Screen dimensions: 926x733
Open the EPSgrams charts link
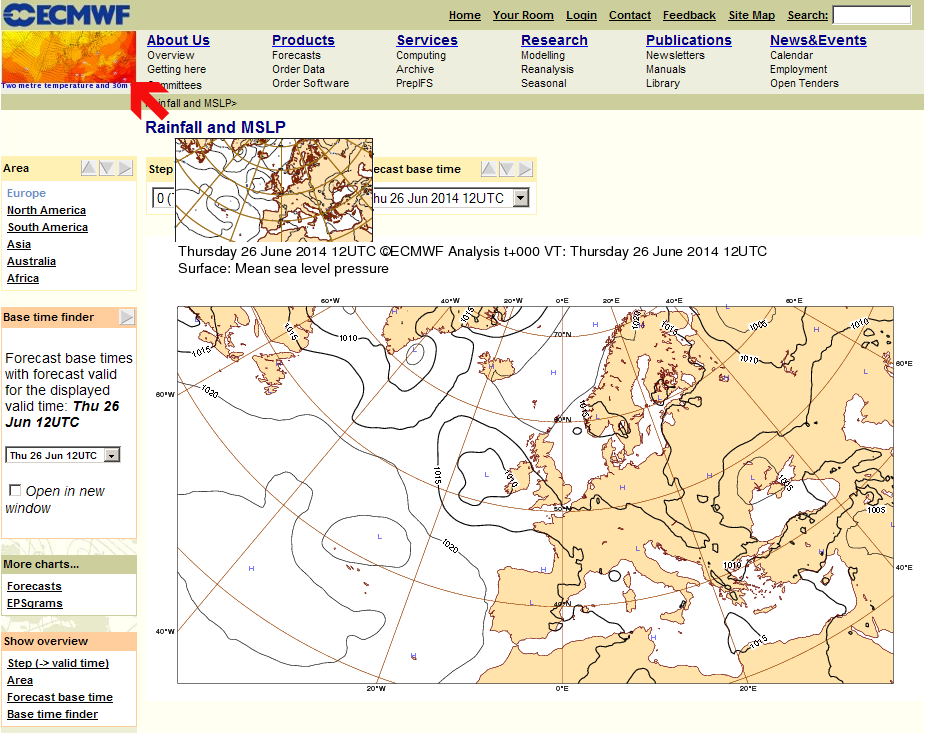click(x=34, y=603)
